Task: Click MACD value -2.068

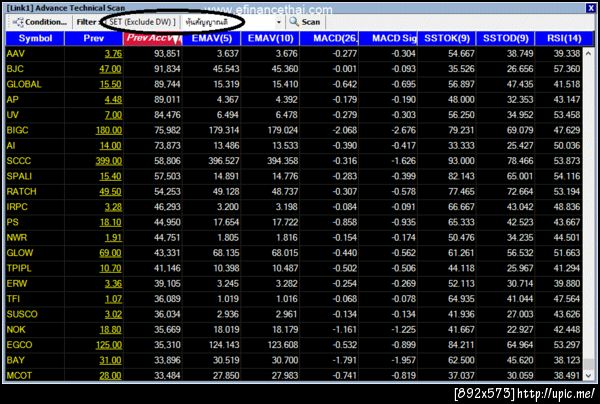Action: coord(345,130)
